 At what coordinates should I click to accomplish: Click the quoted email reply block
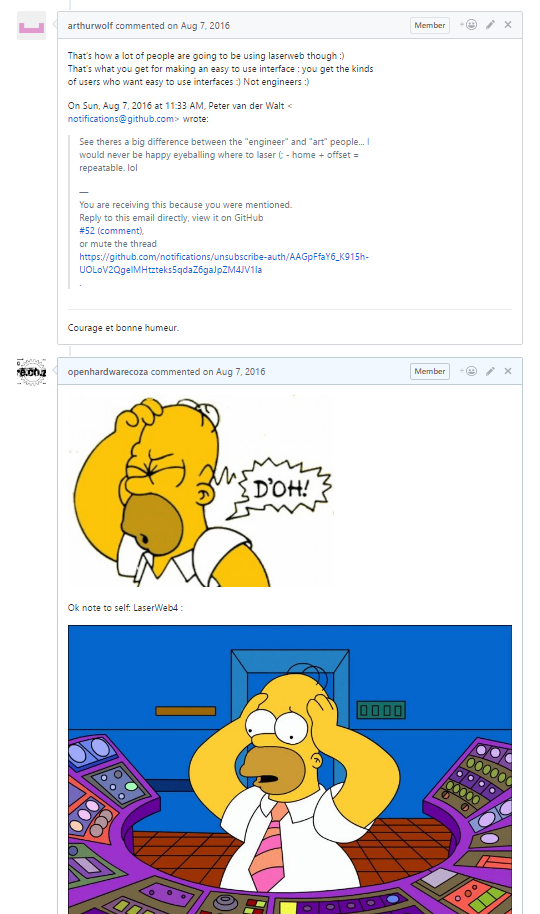tap(225, 212)
